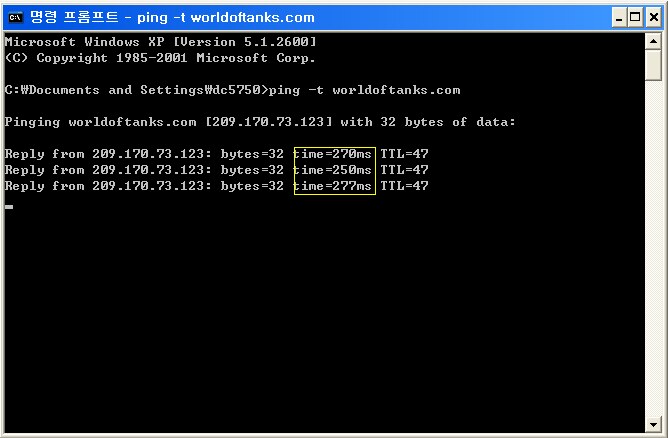Close the command prompt window
Image resolution: width=668 pixels, height=438 pixels.
click(654, 17)
